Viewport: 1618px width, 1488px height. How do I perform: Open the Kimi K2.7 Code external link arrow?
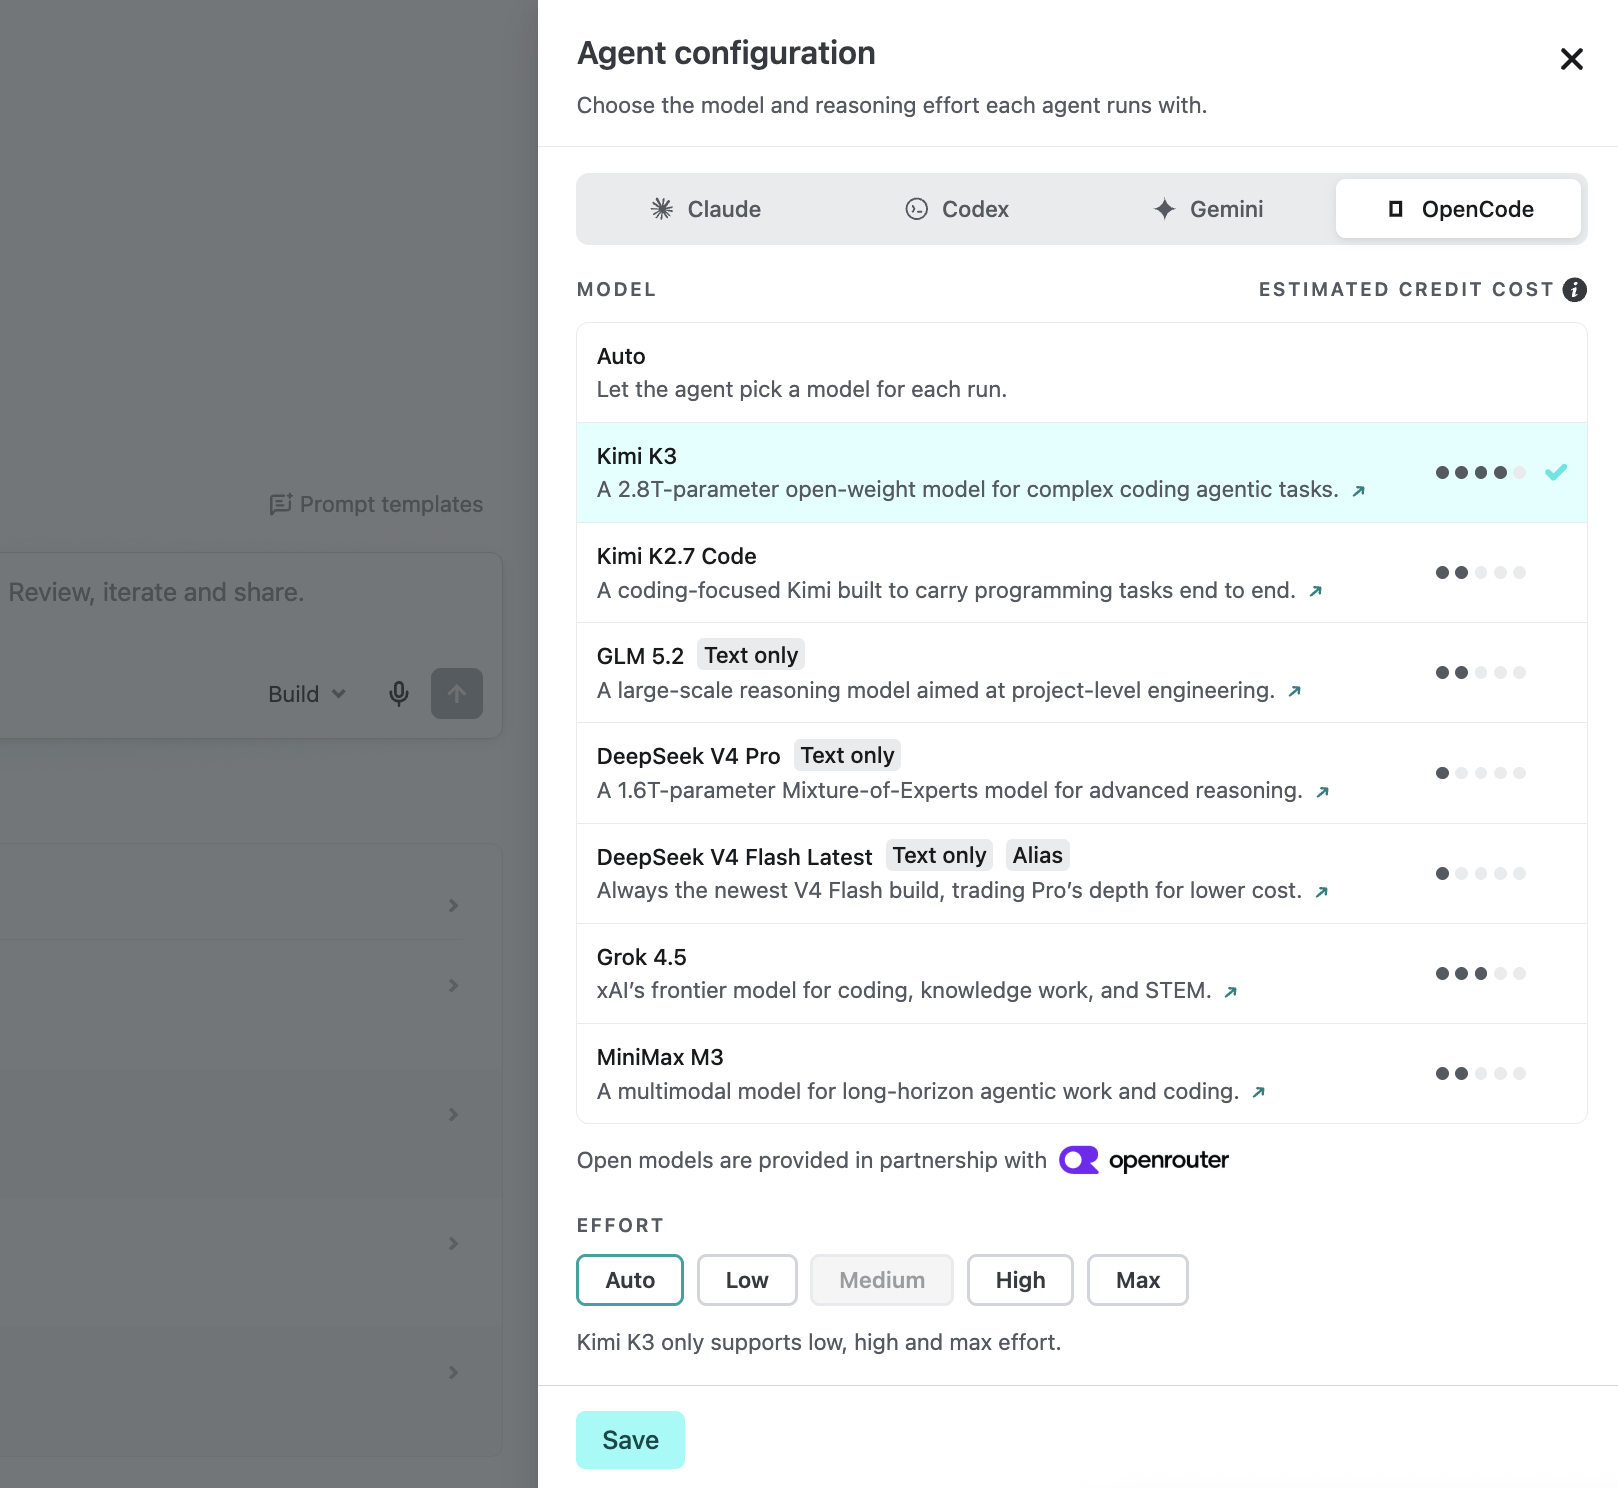(1316, 591)
